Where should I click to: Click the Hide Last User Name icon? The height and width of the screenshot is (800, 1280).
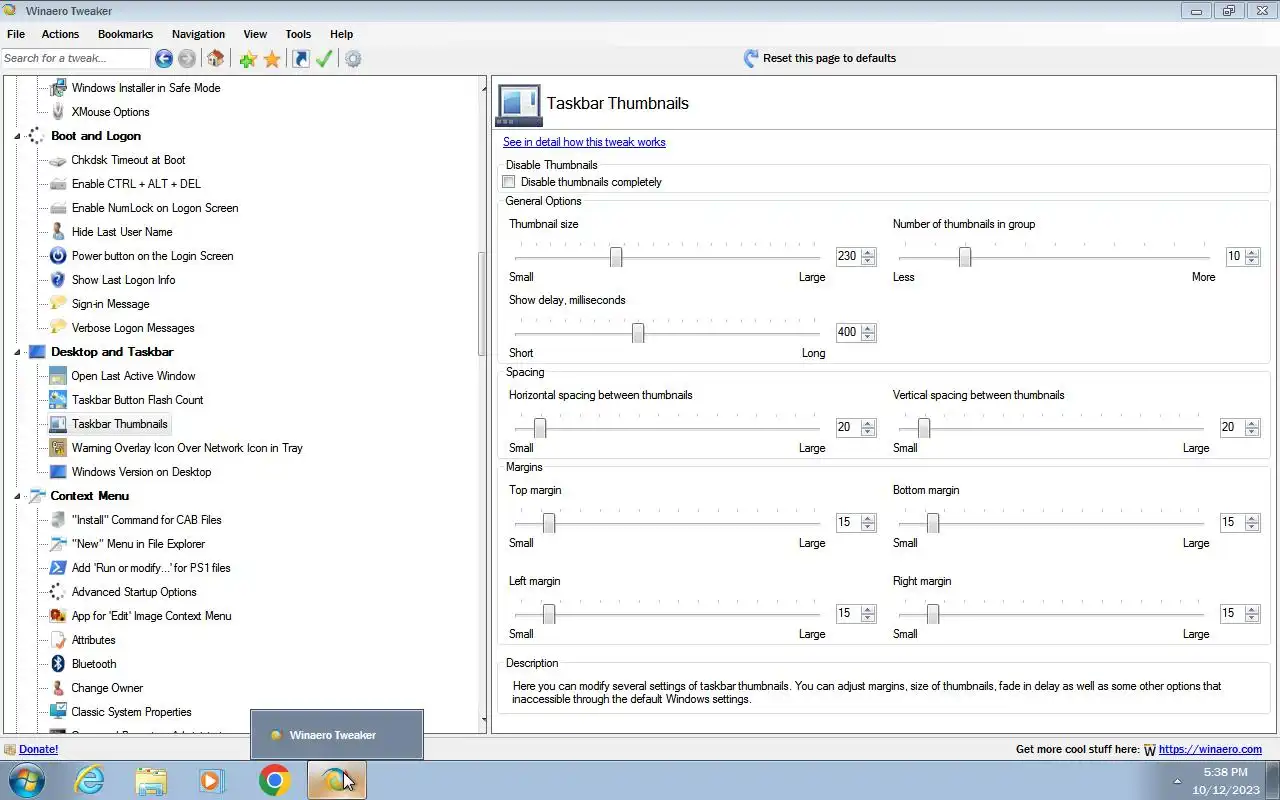coord(58,232)
